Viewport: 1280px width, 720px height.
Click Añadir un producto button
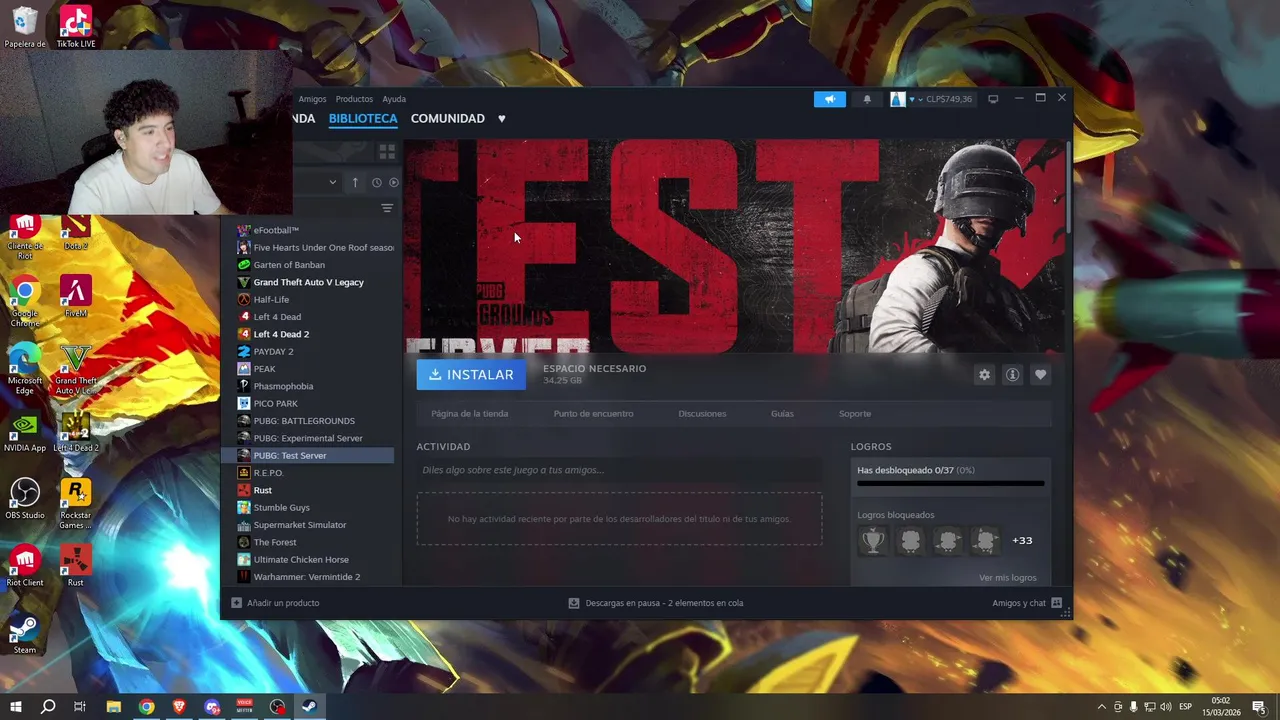(x=275, y=603)
